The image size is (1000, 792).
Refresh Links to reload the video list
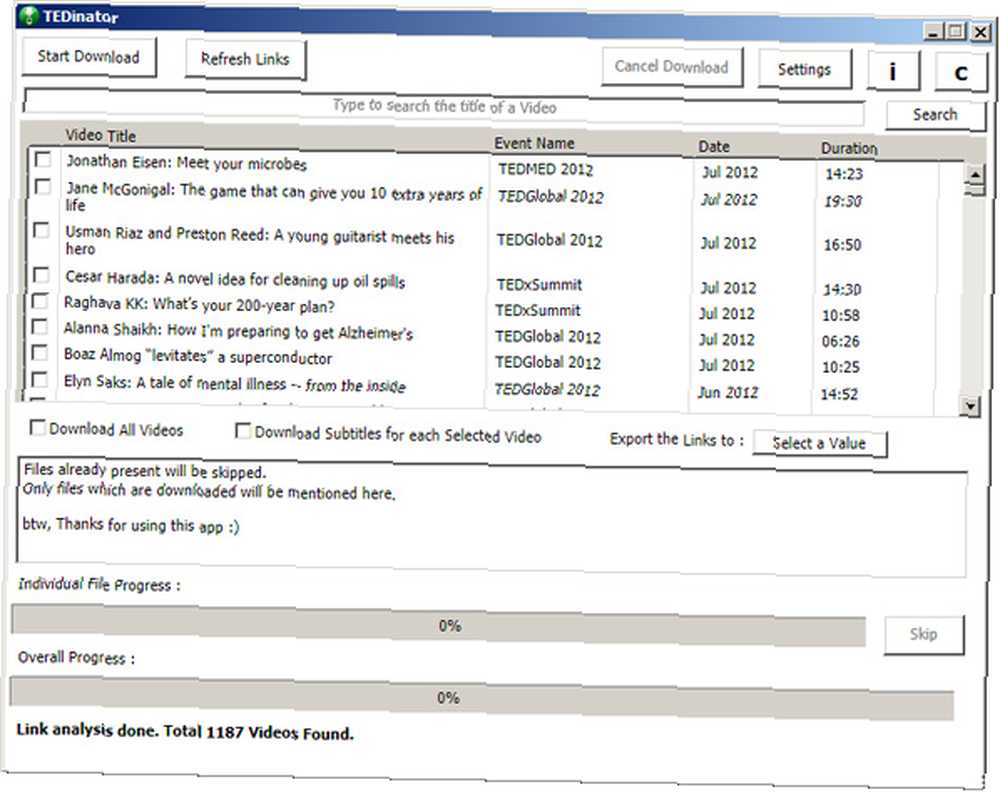pyautogui.click(x=245, y=59)
